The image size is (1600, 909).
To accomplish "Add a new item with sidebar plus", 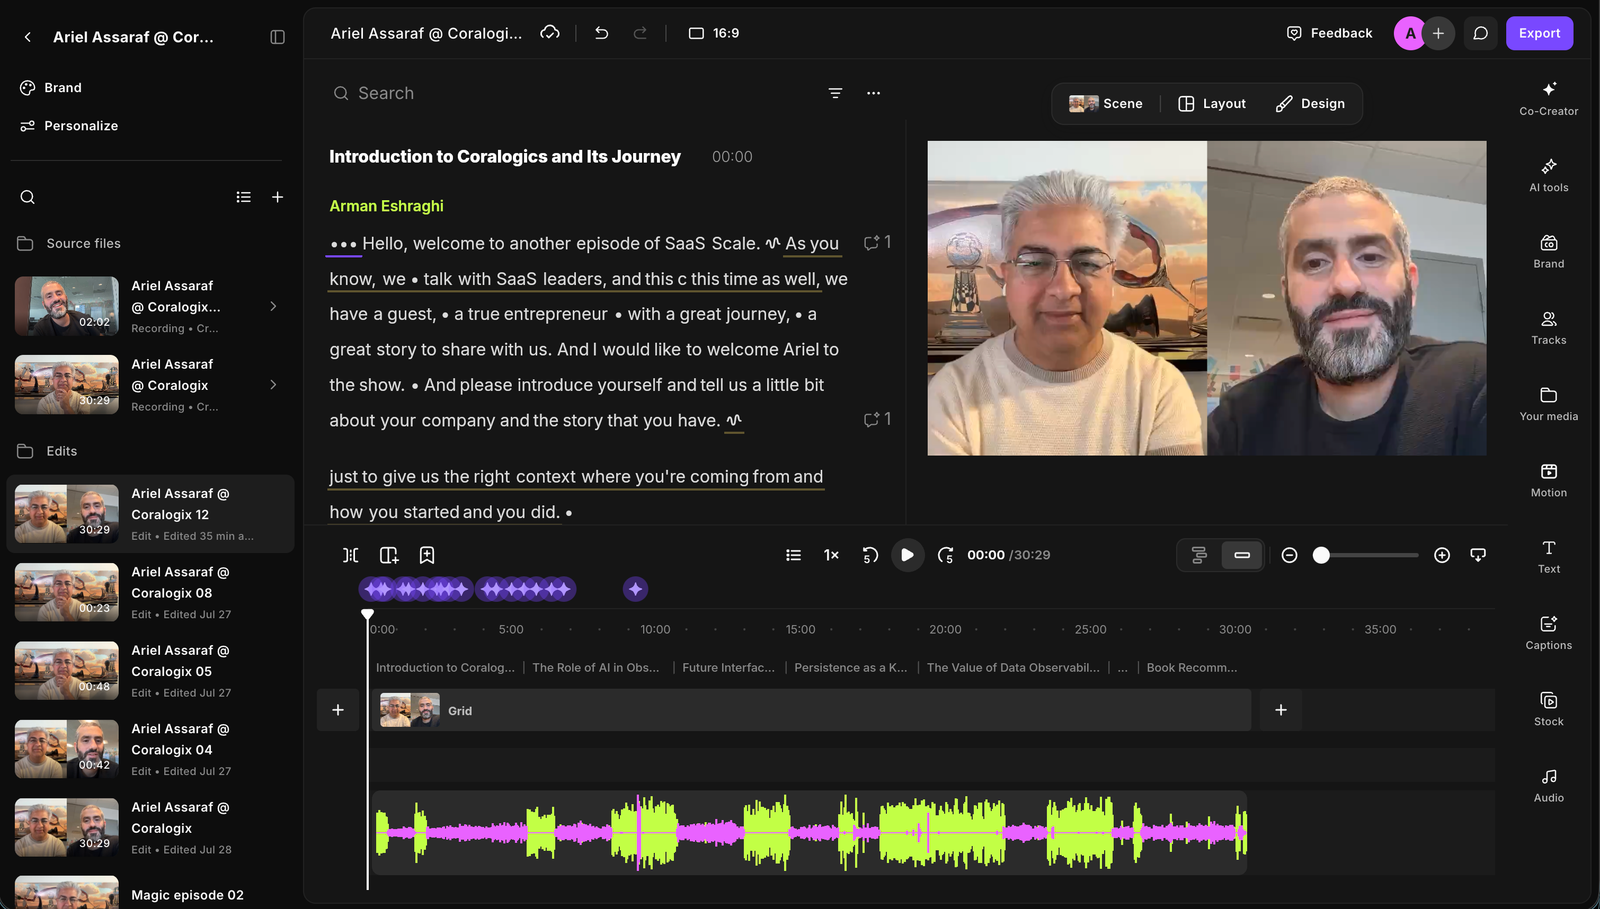I will pyautogui.click(x=278, y=197).
